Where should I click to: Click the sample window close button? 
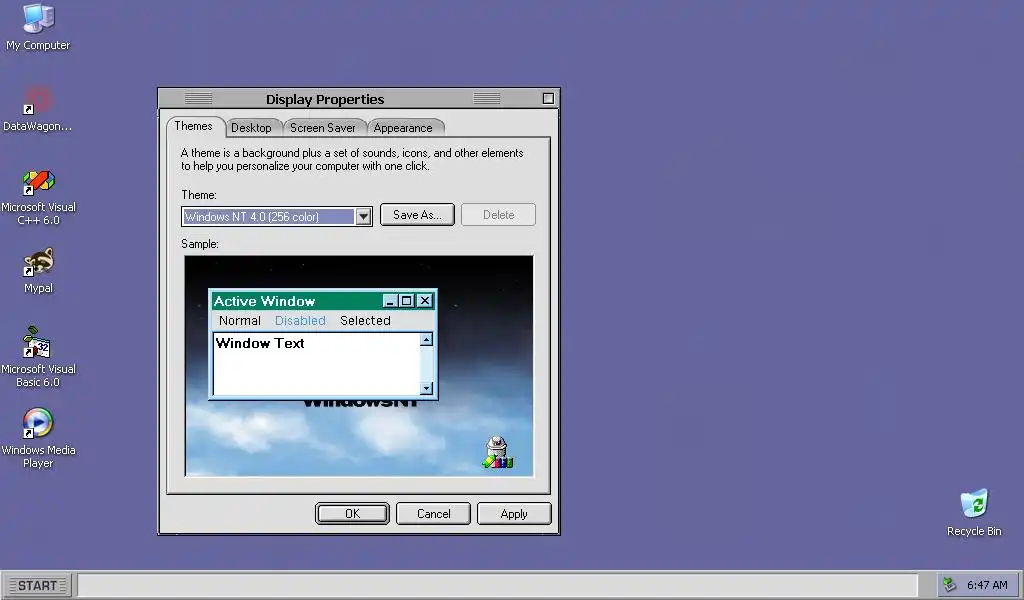point(424,301)
